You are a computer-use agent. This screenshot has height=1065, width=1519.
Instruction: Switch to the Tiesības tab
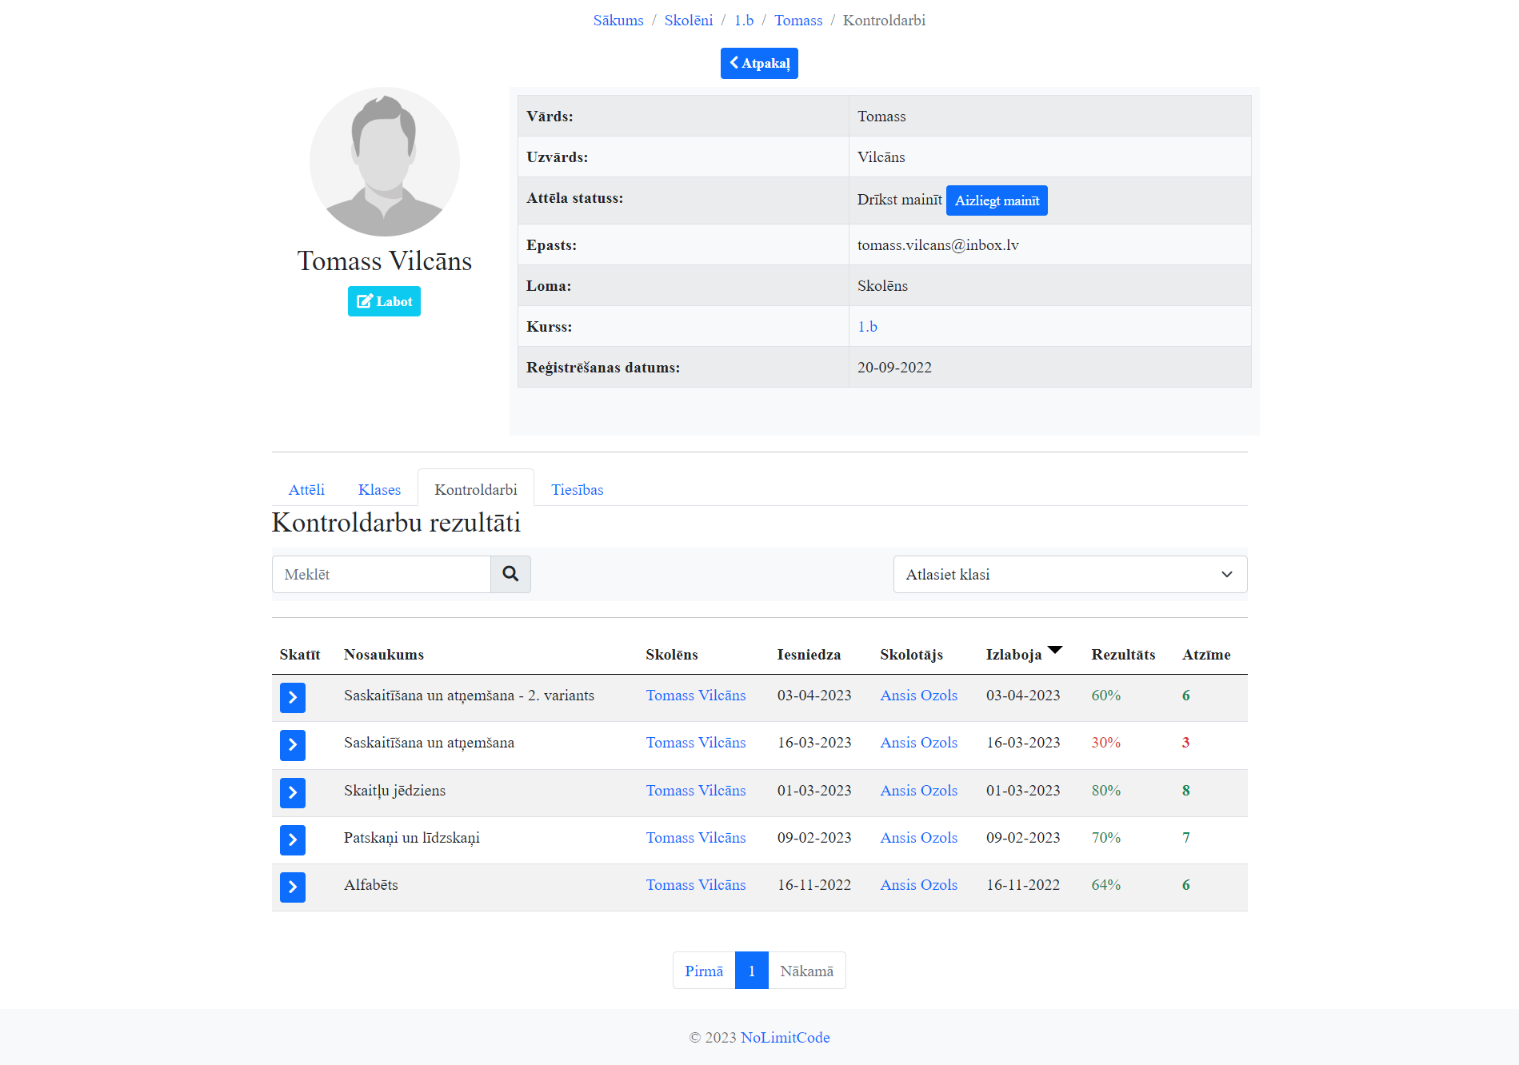click(x=577, y=490)
